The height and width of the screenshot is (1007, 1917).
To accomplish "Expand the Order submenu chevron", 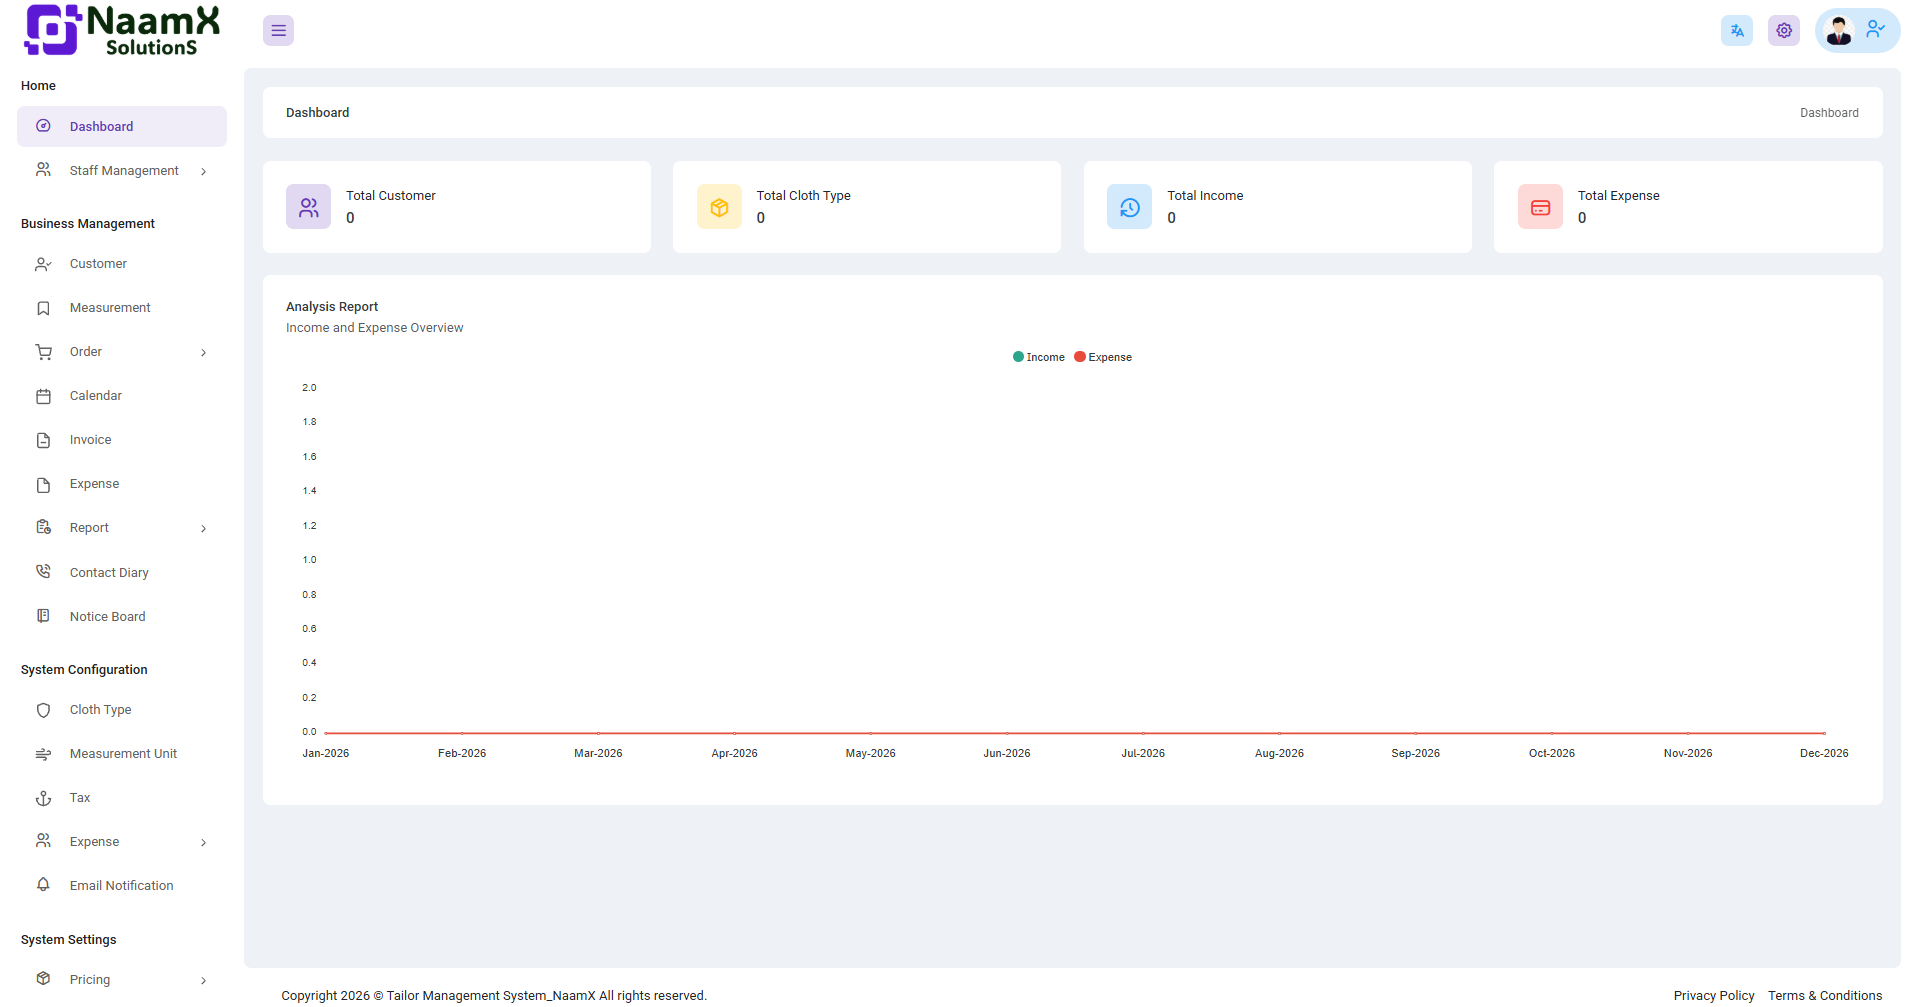I will 203,353.
